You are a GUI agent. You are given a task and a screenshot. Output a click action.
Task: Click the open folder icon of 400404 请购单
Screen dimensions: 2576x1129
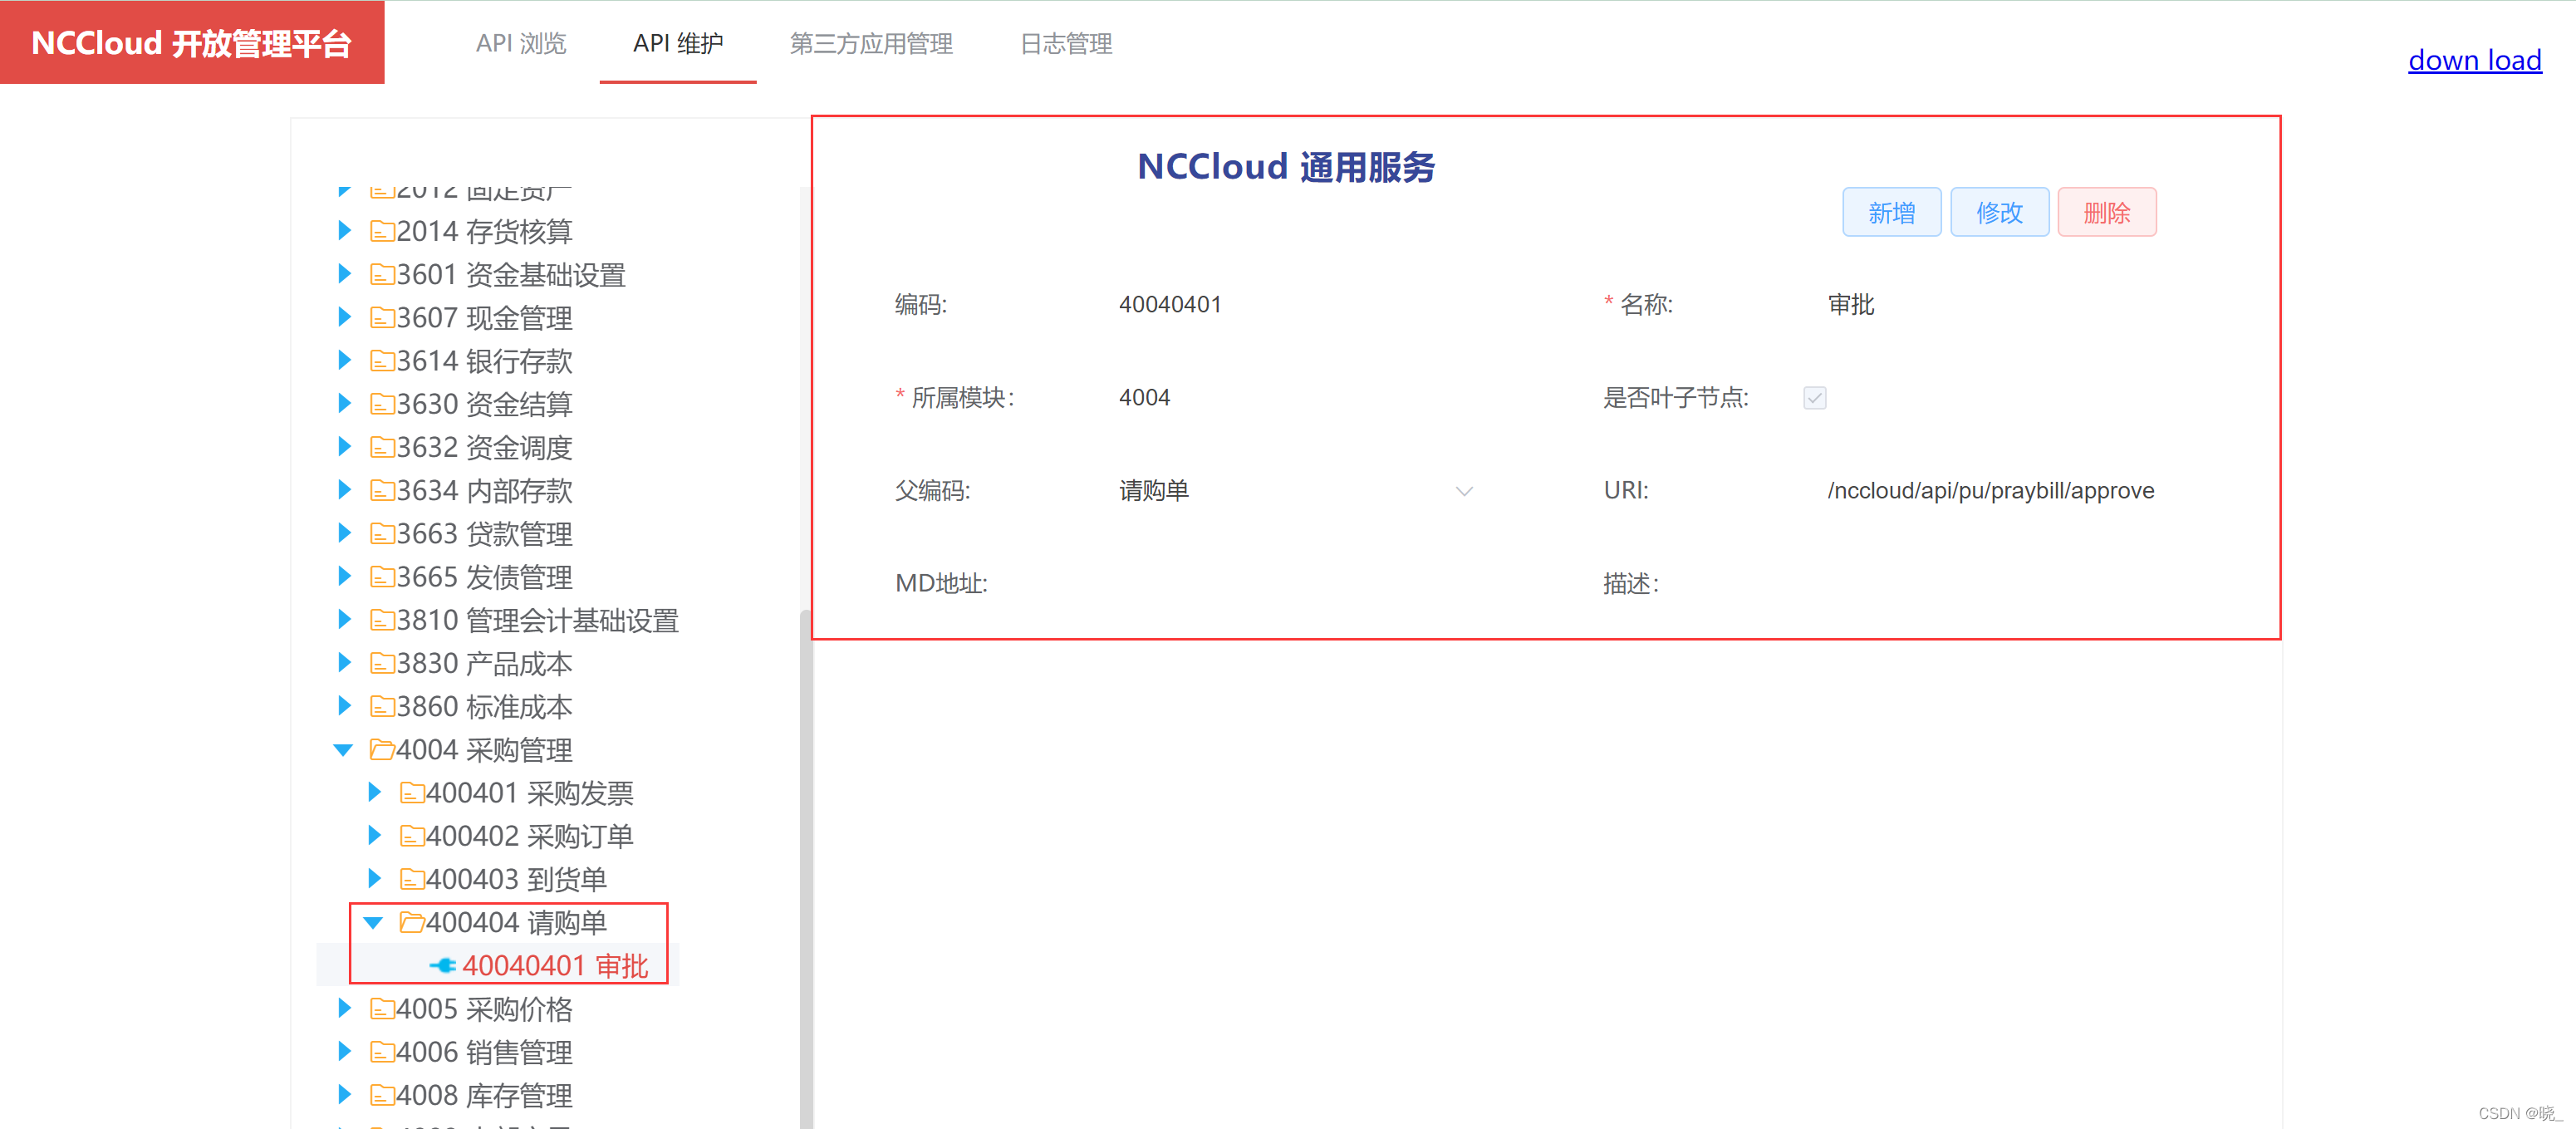(411, 922)
